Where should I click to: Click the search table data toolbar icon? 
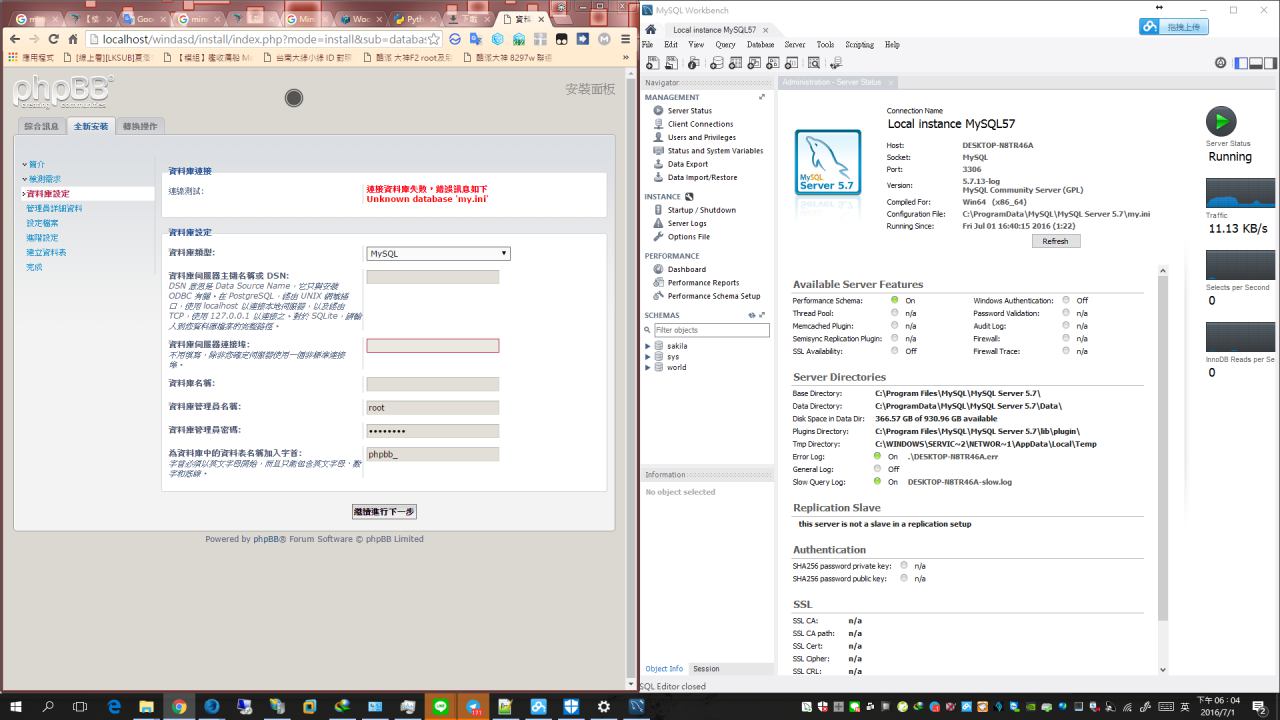click(x=814, y=63)
